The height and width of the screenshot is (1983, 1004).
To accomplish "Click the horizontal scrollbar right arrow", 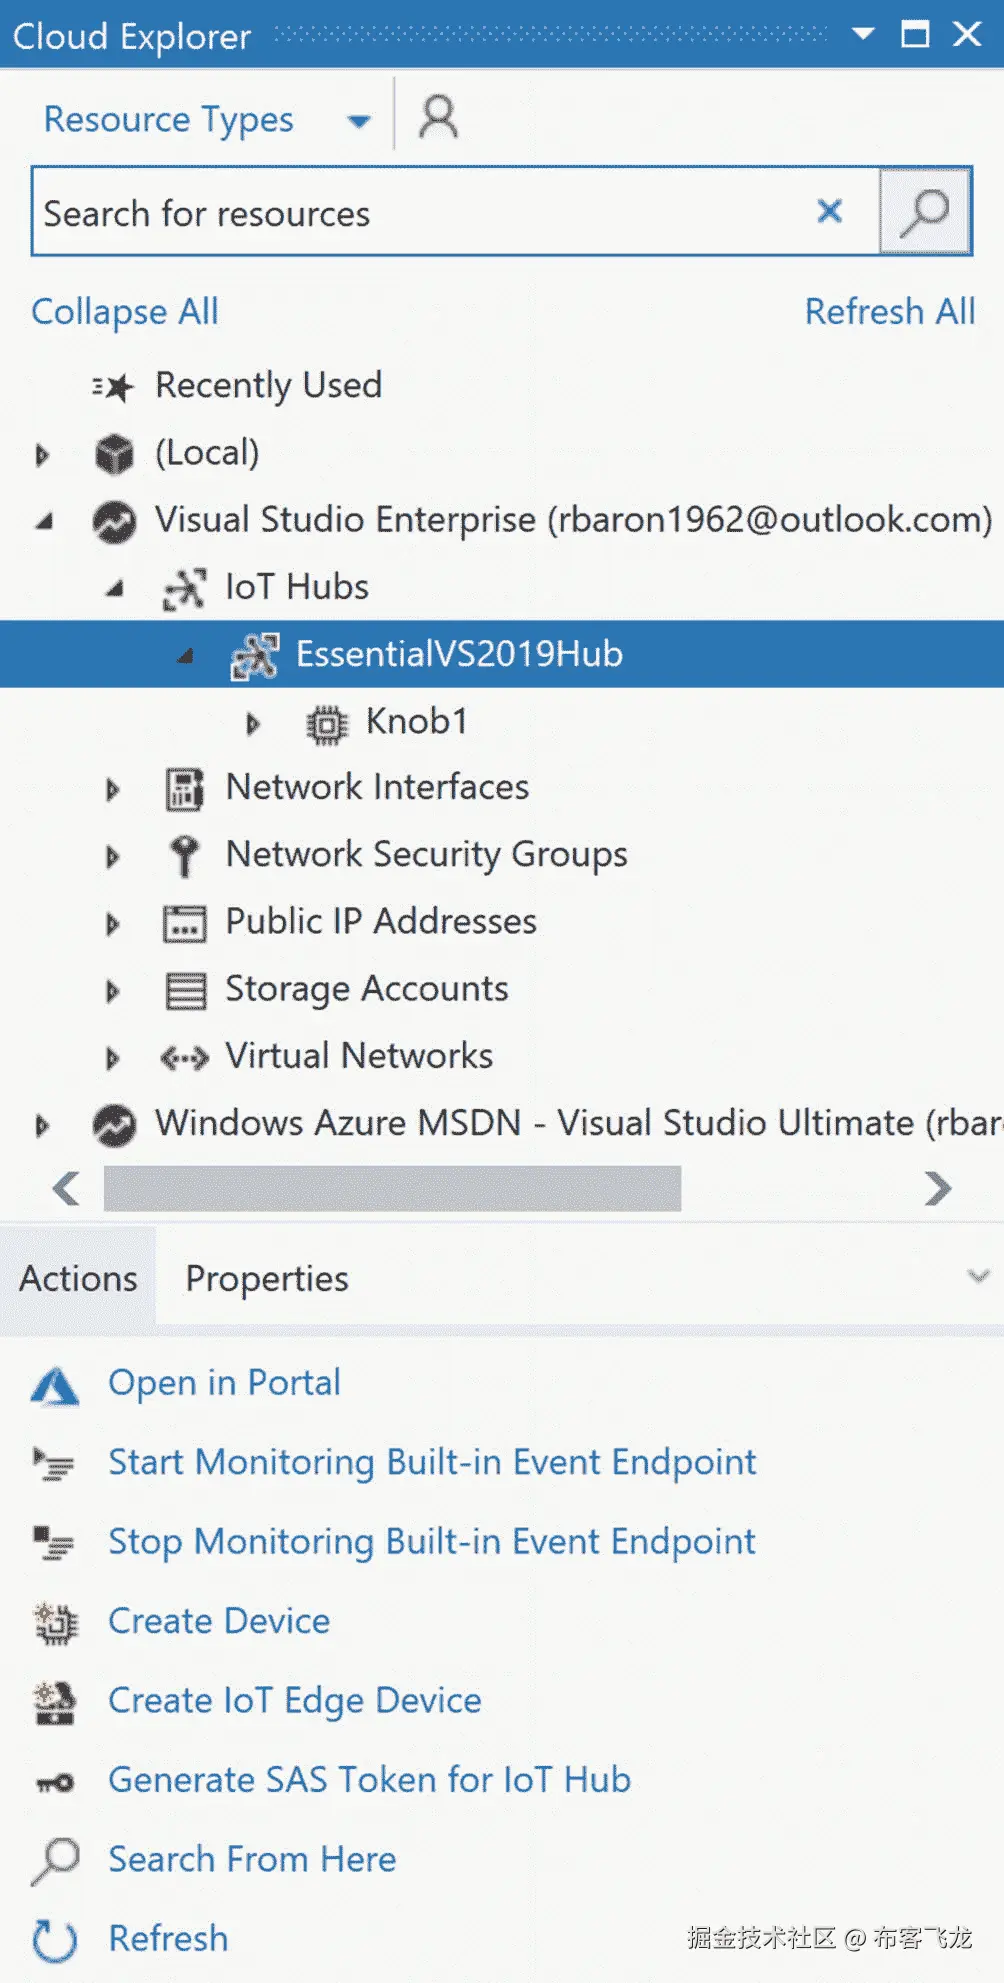I will [937, 1188].
